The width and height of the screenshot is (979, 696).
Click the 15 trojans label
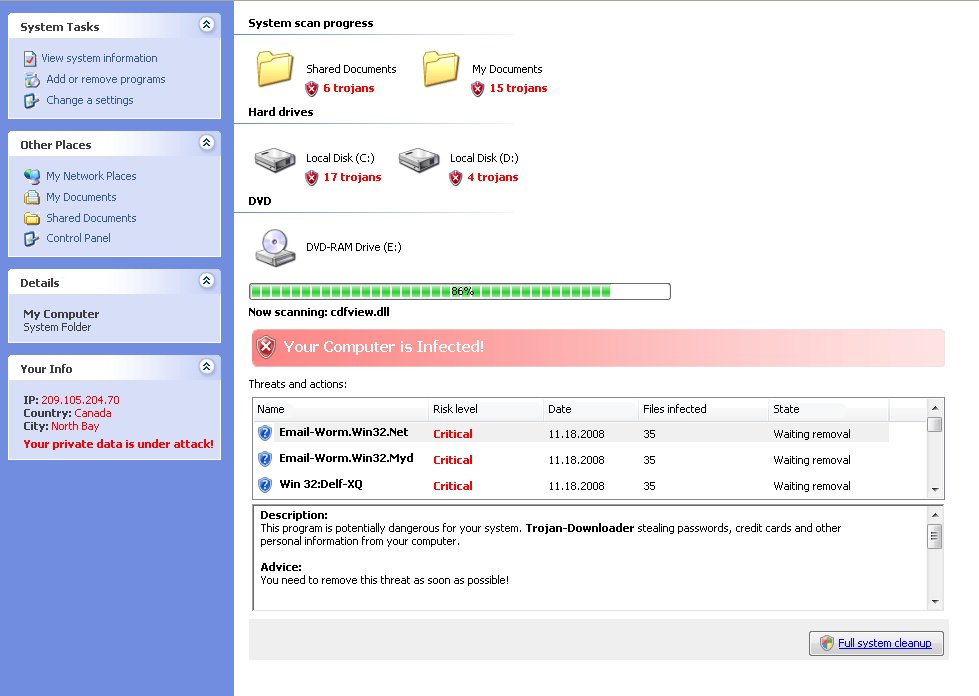(518, 88)
